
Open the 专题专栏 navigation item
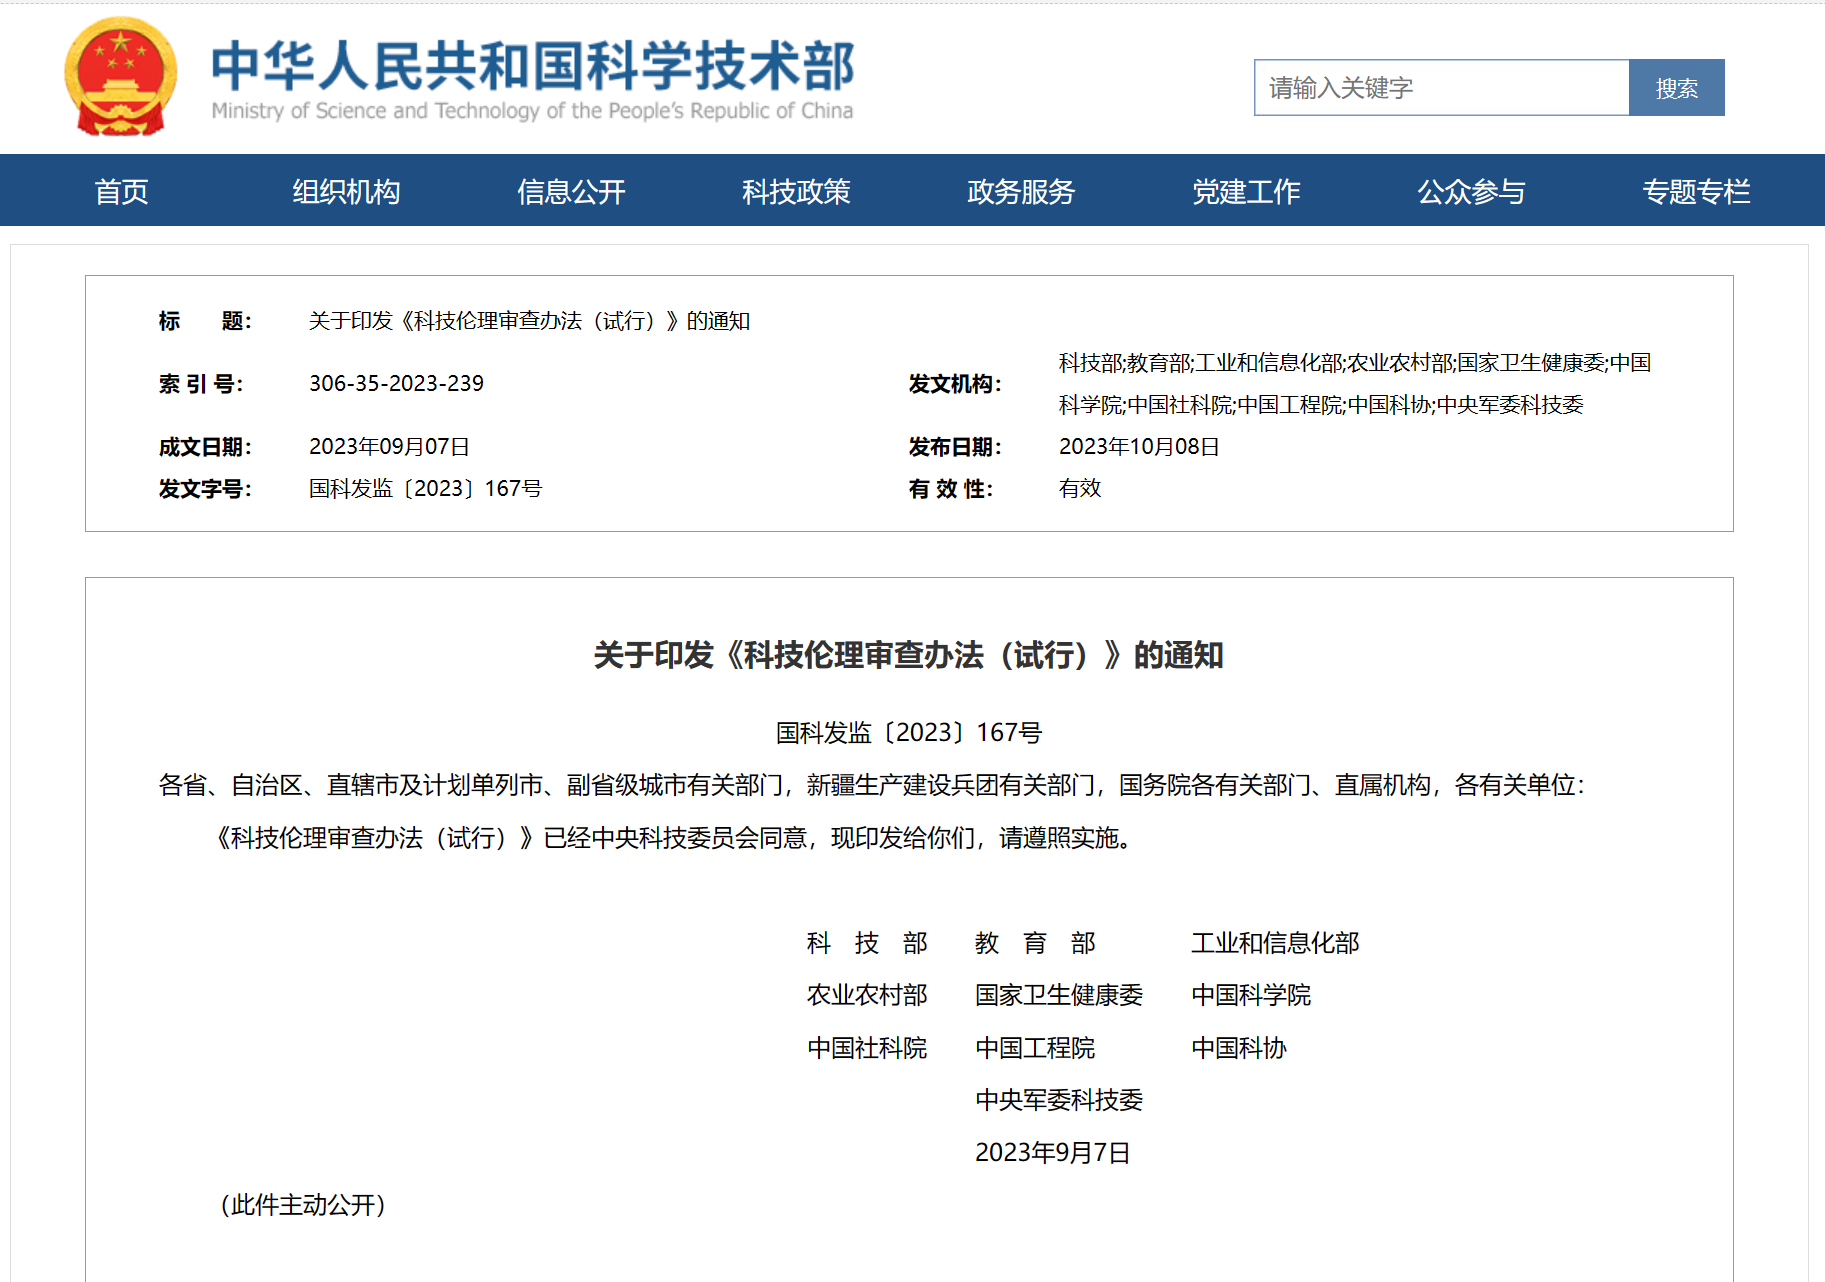(1696, 191)
